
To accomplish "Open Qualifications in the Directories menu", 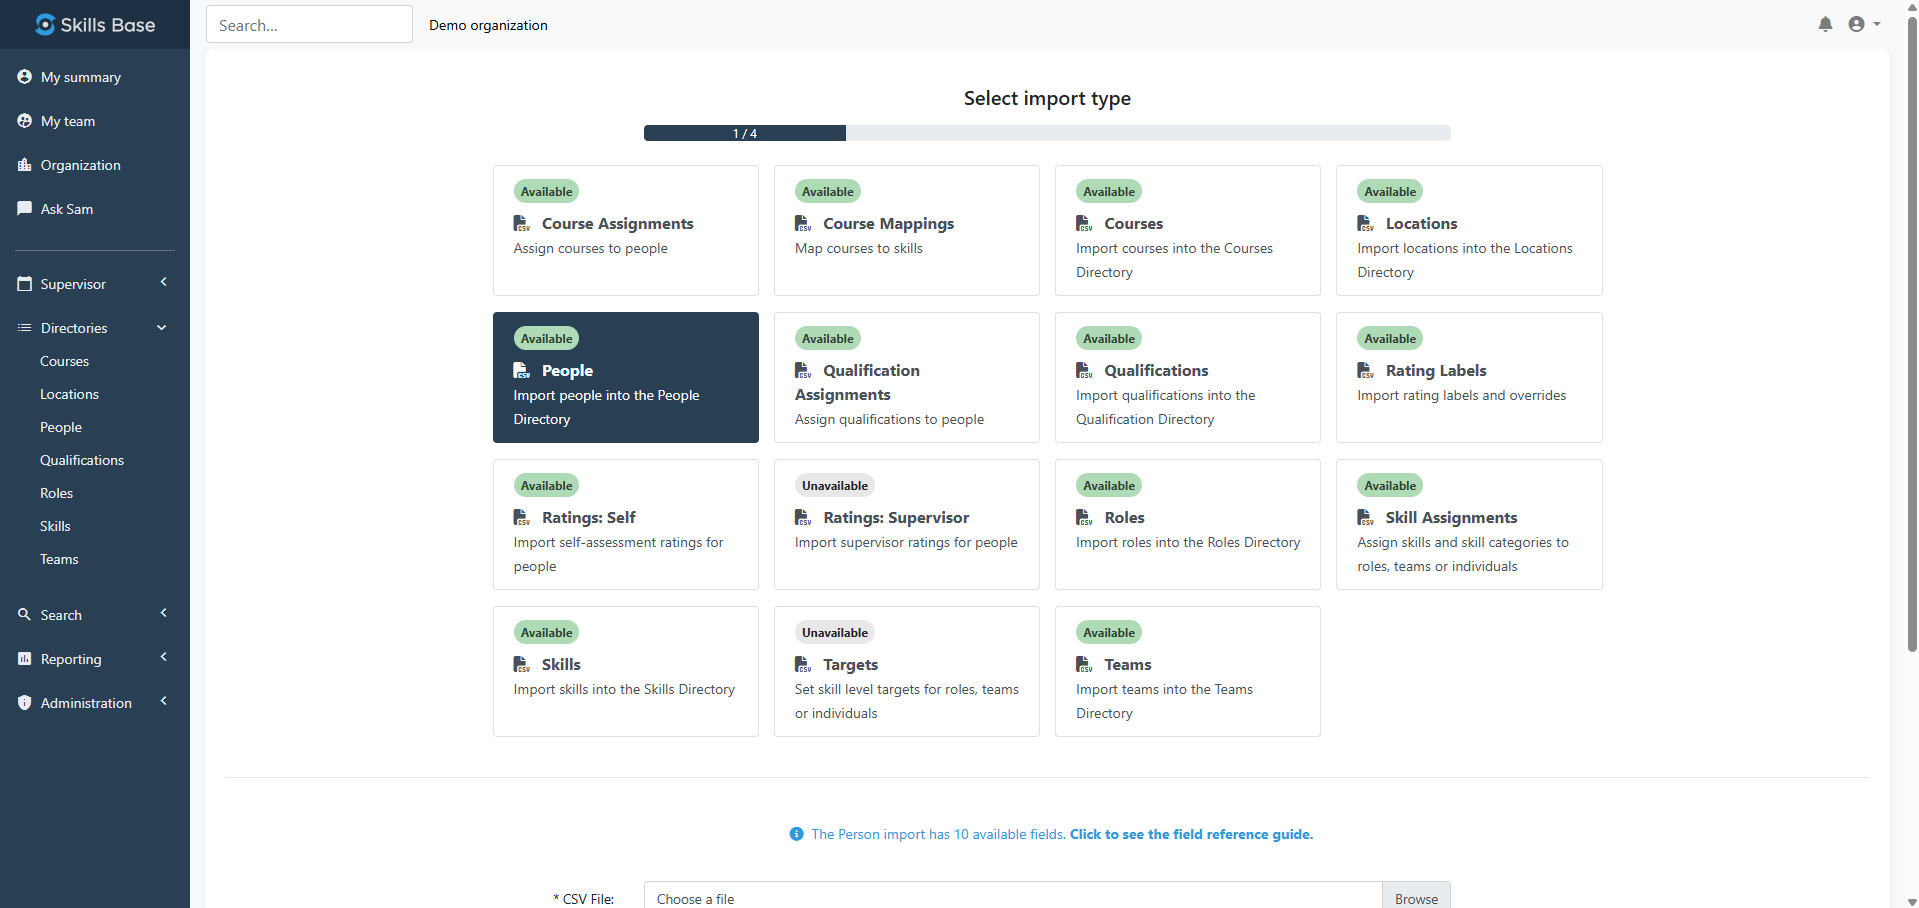I will 82,460.
